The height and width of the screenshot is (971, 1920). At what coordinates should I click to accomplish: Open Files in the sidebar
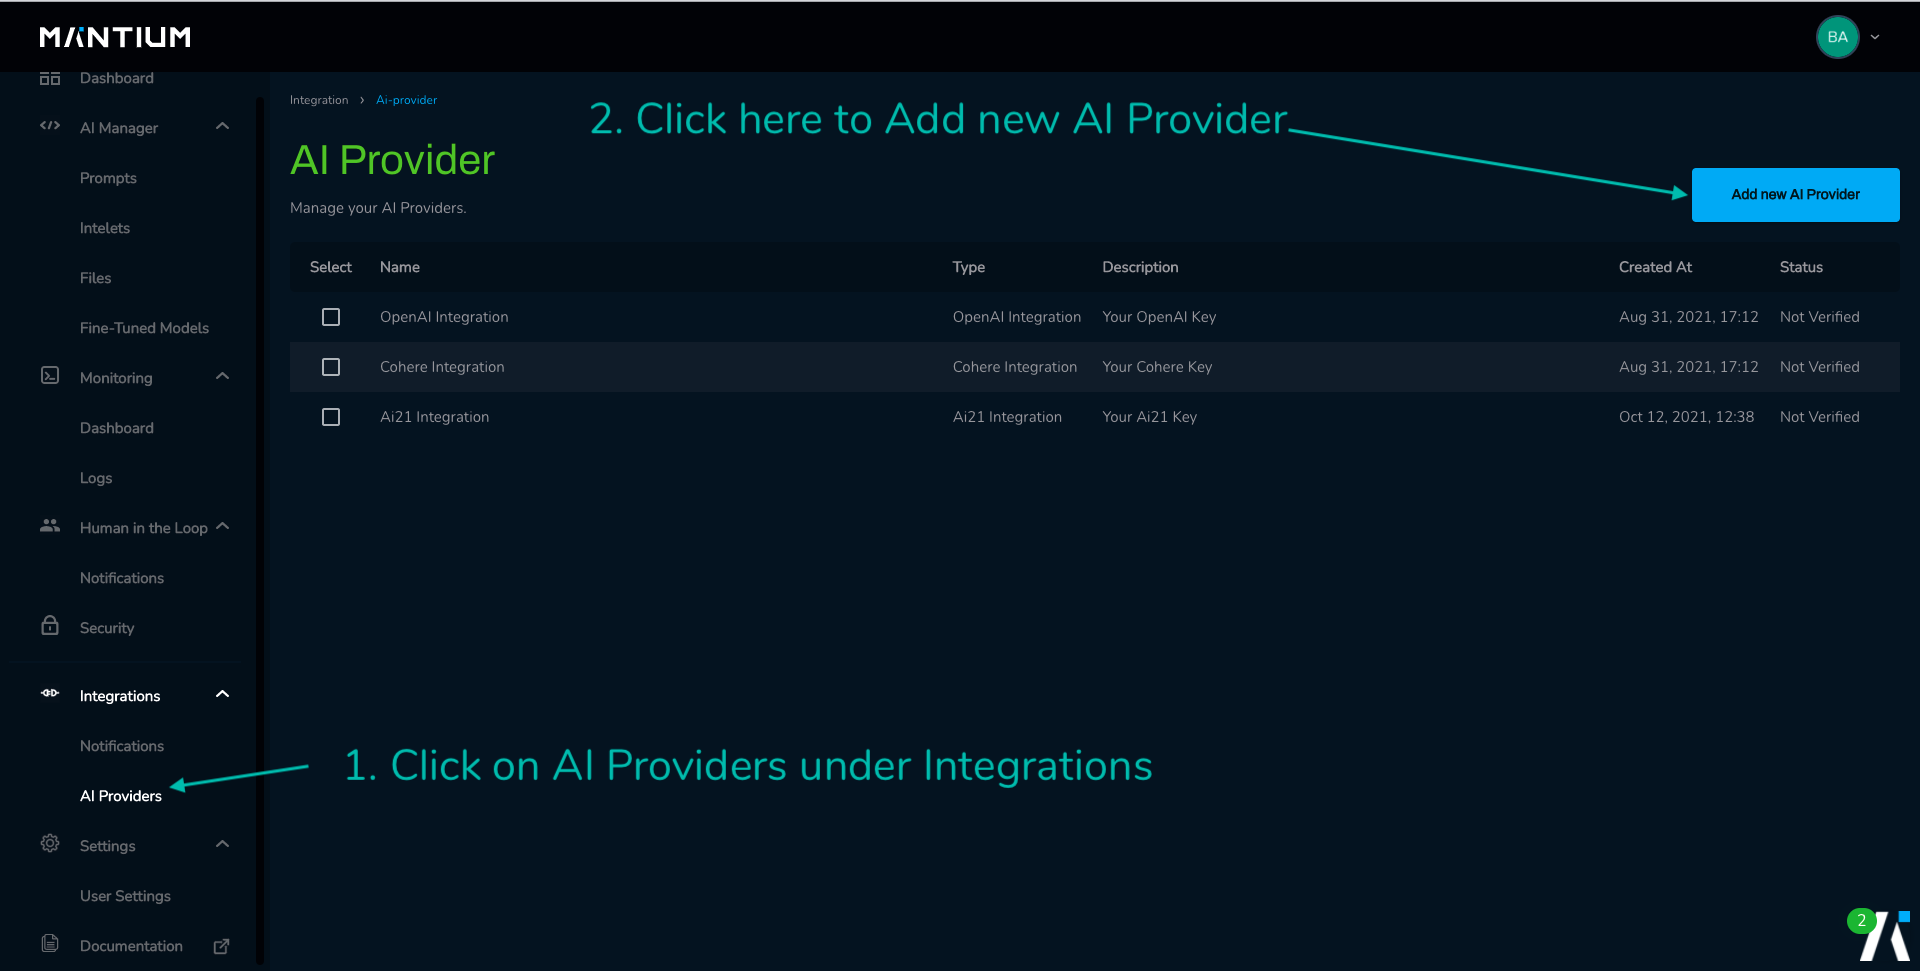tap(96, 278)
